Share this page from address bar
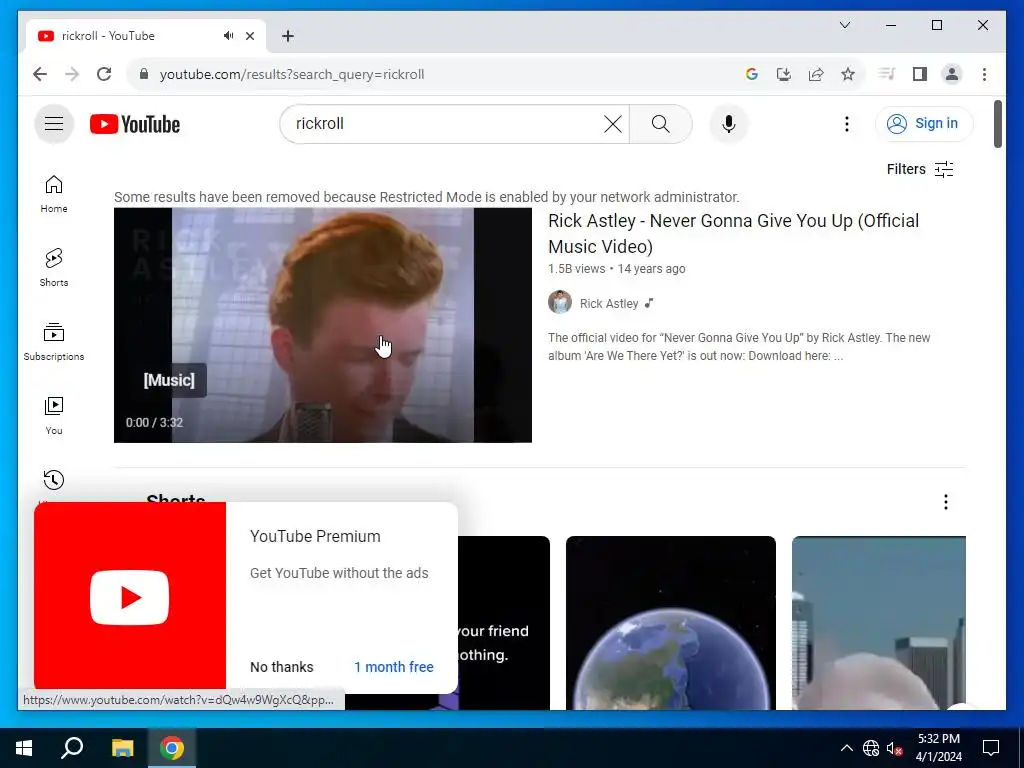Screen dimensions: 1024x768 tap(816, 74)
